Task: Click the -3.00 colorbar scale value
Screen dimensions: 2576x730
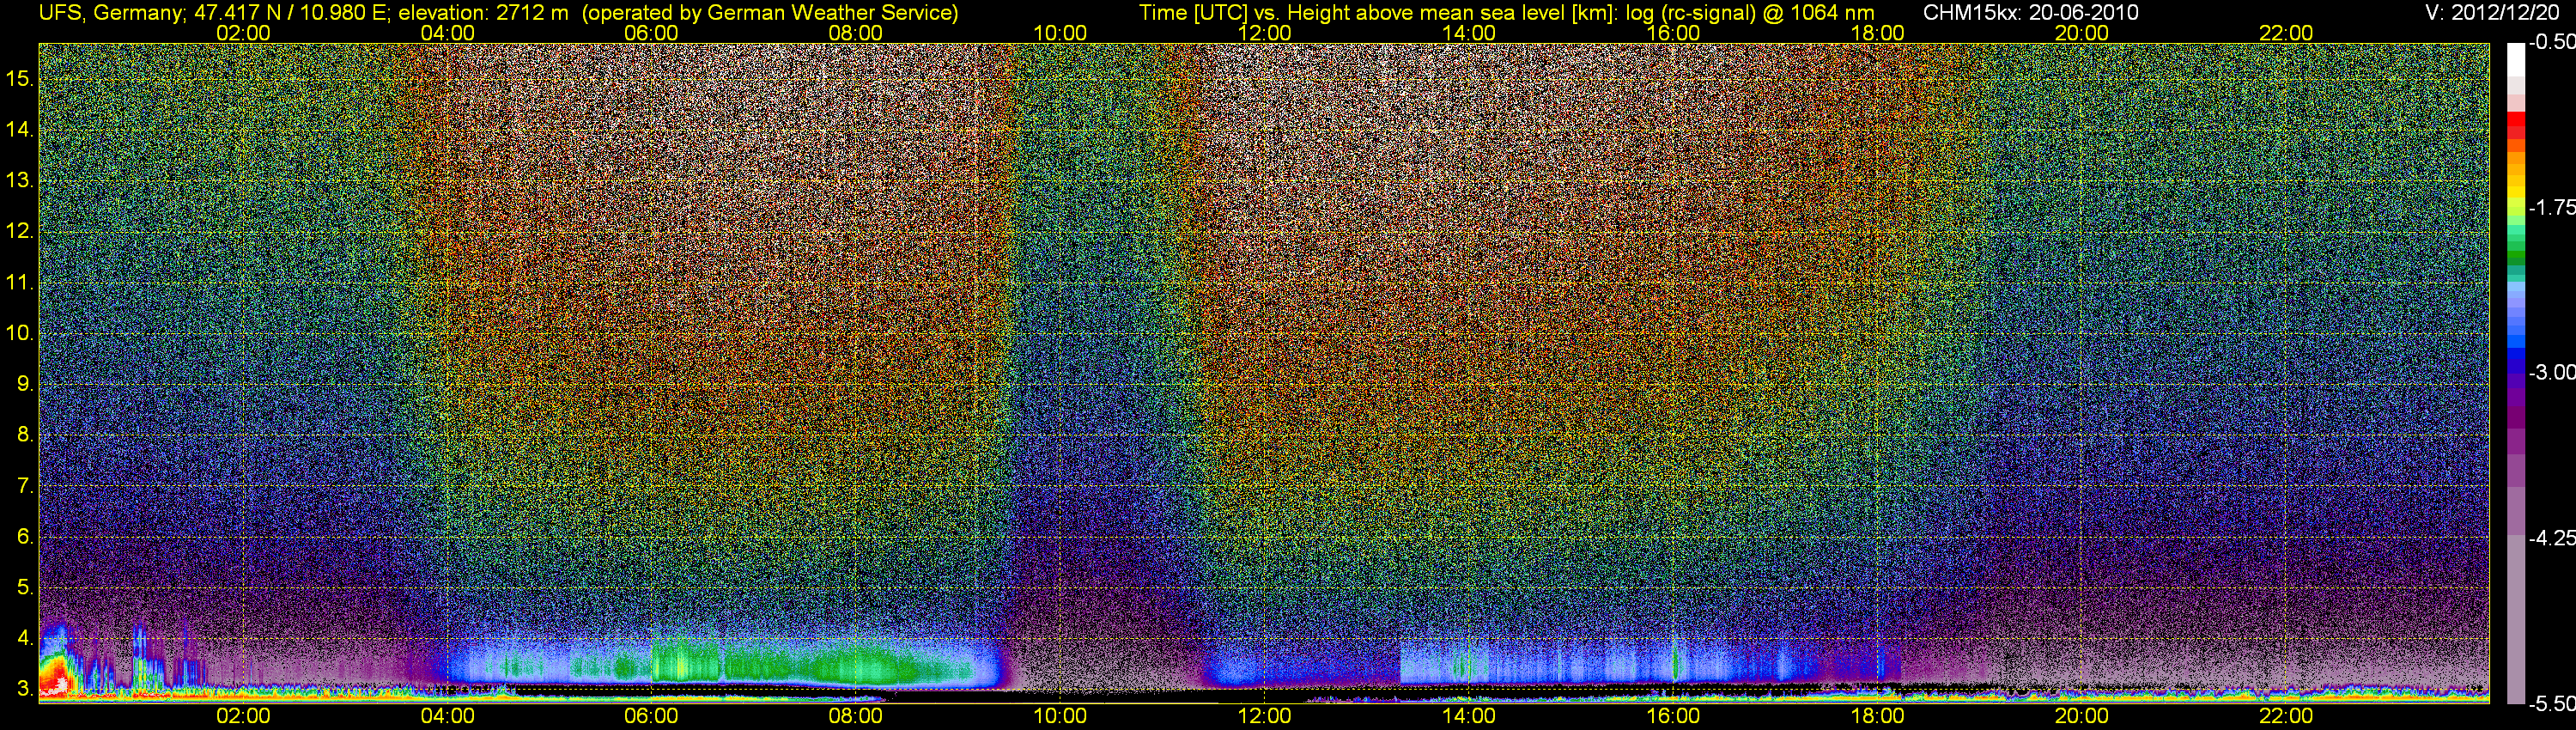Action: point(2552,372)
